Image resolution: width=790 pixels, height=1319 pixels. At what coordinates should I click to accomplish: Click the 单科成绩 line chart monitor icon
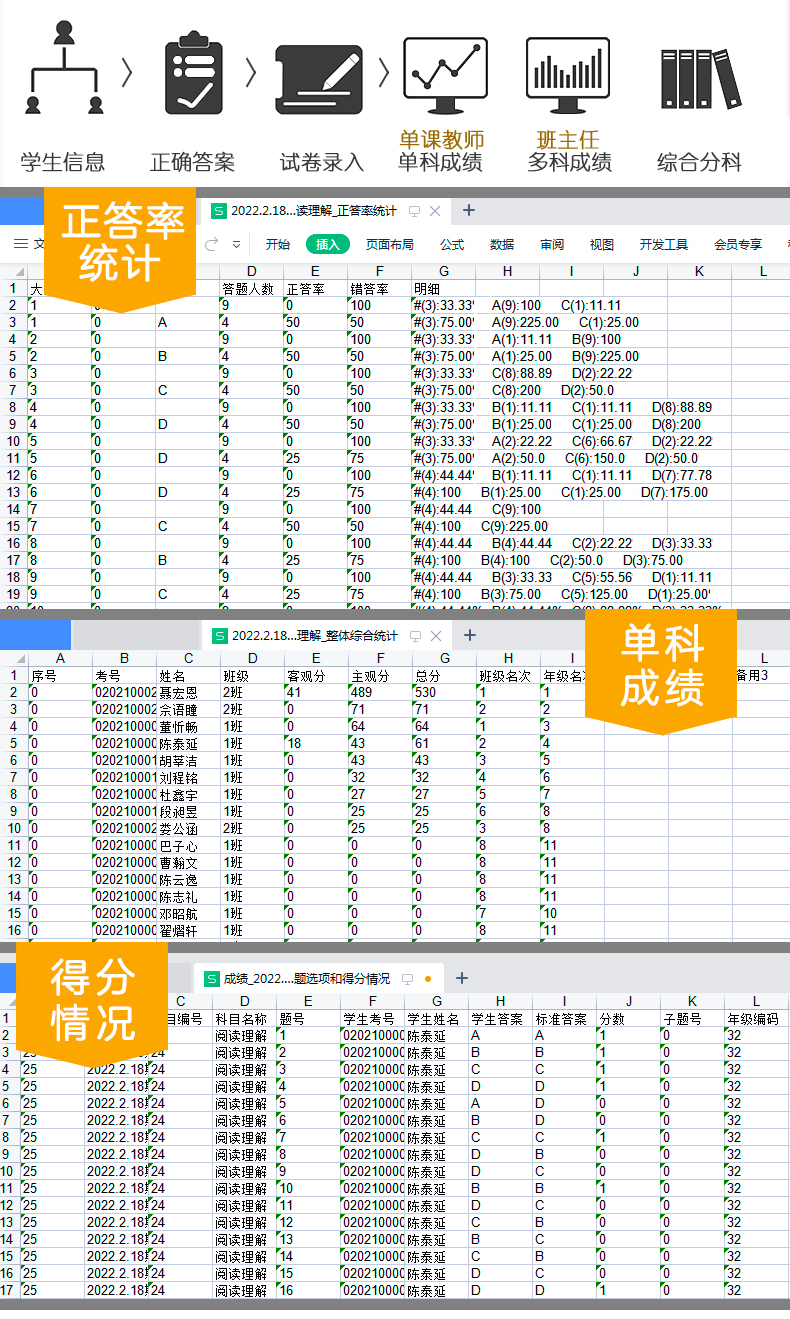coord(445,74)
